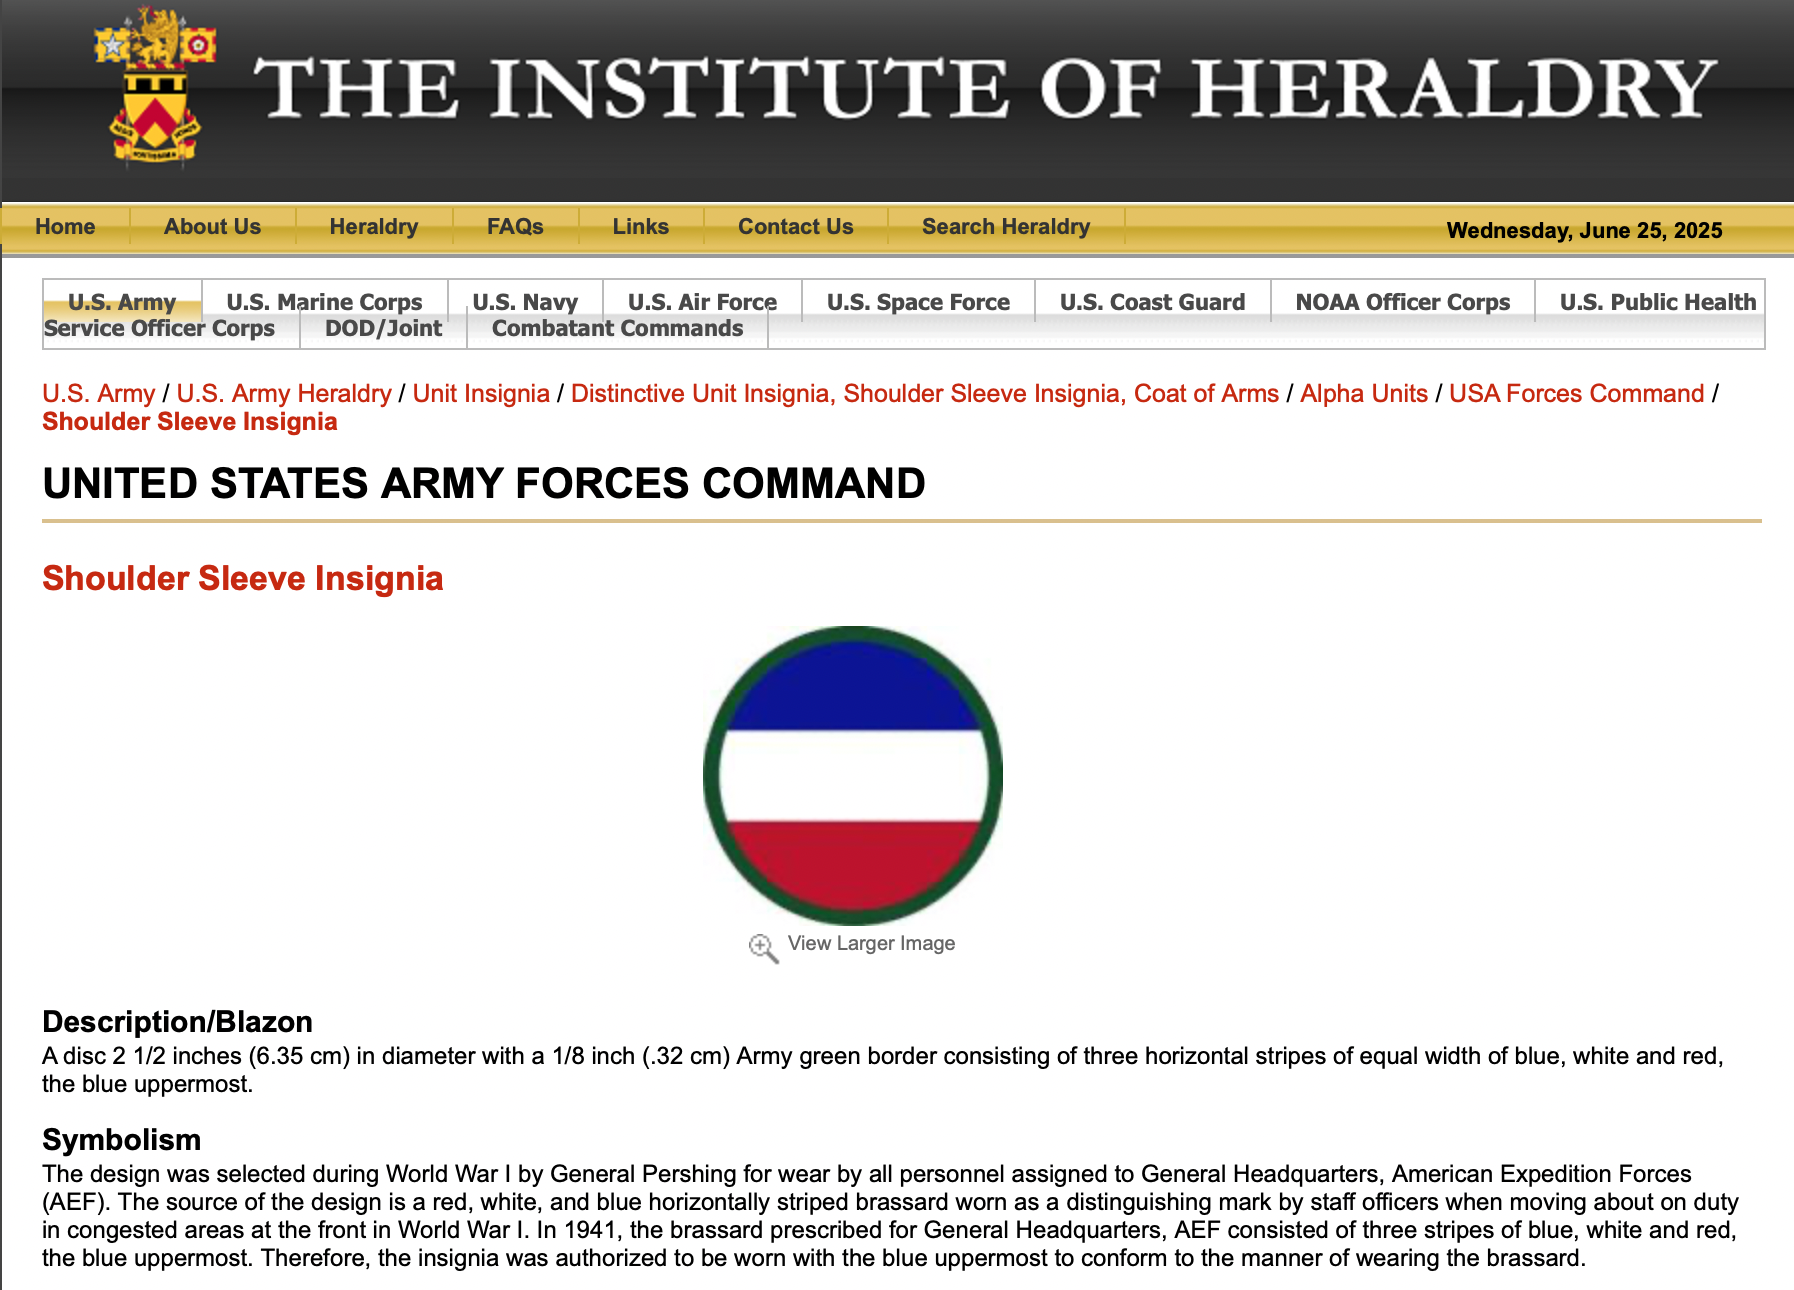This screenshot has height=1290, width=1794.
Task: Open Distinctive Unit Insignia, Shoulder Sleeve Insignia breadcrumb
Action: [925, 393]
